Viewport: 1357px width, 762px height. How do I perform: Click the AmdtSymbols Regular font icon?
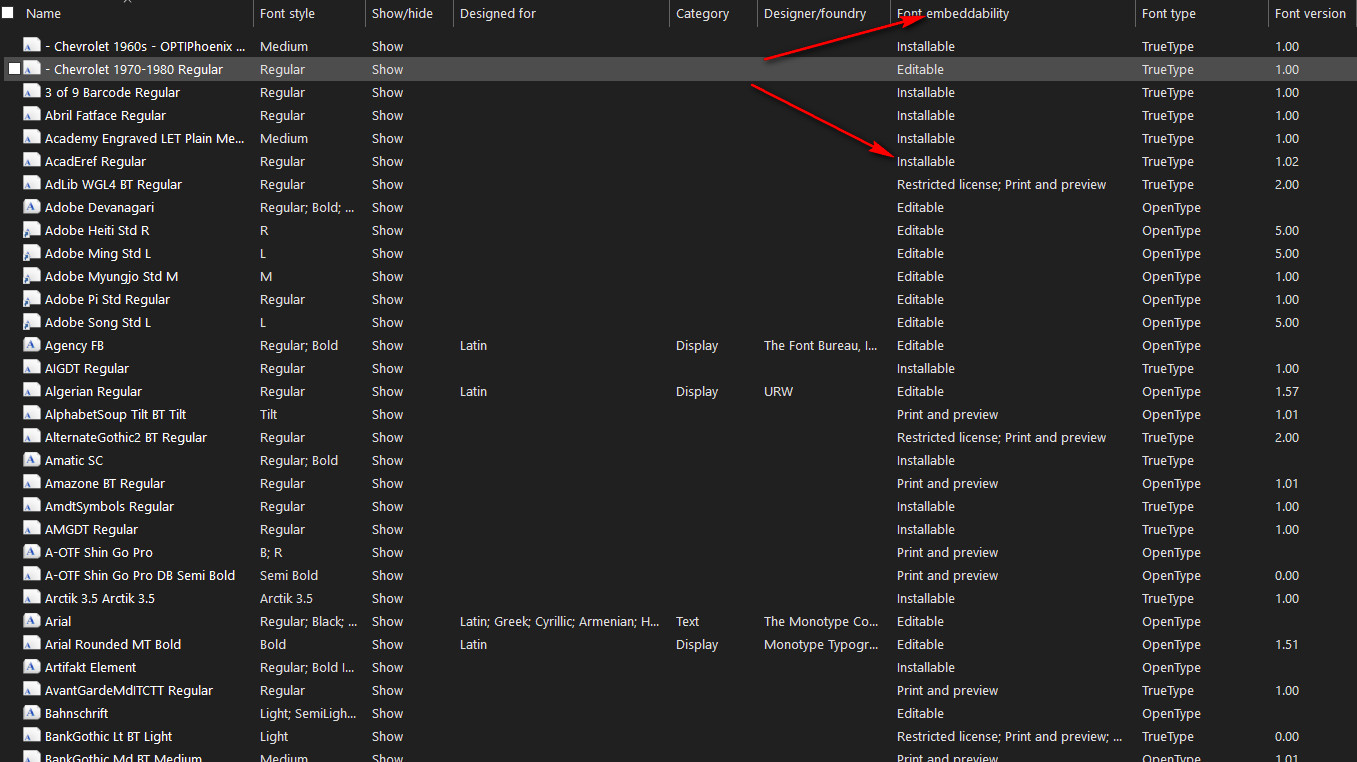pos(32,506)
